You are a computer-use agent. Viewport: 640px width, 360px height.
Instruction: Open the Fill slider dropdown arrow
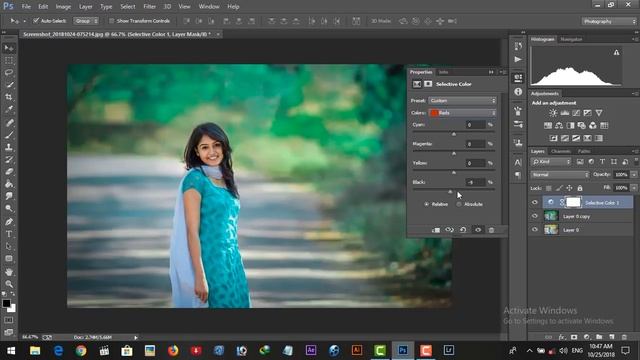634,188
